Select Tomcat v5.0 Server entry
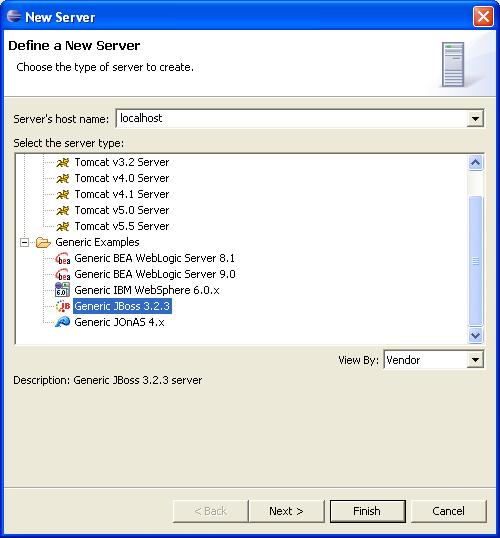Image resolution: width=500 pixels, height=538 pixels. pos(122,210)
